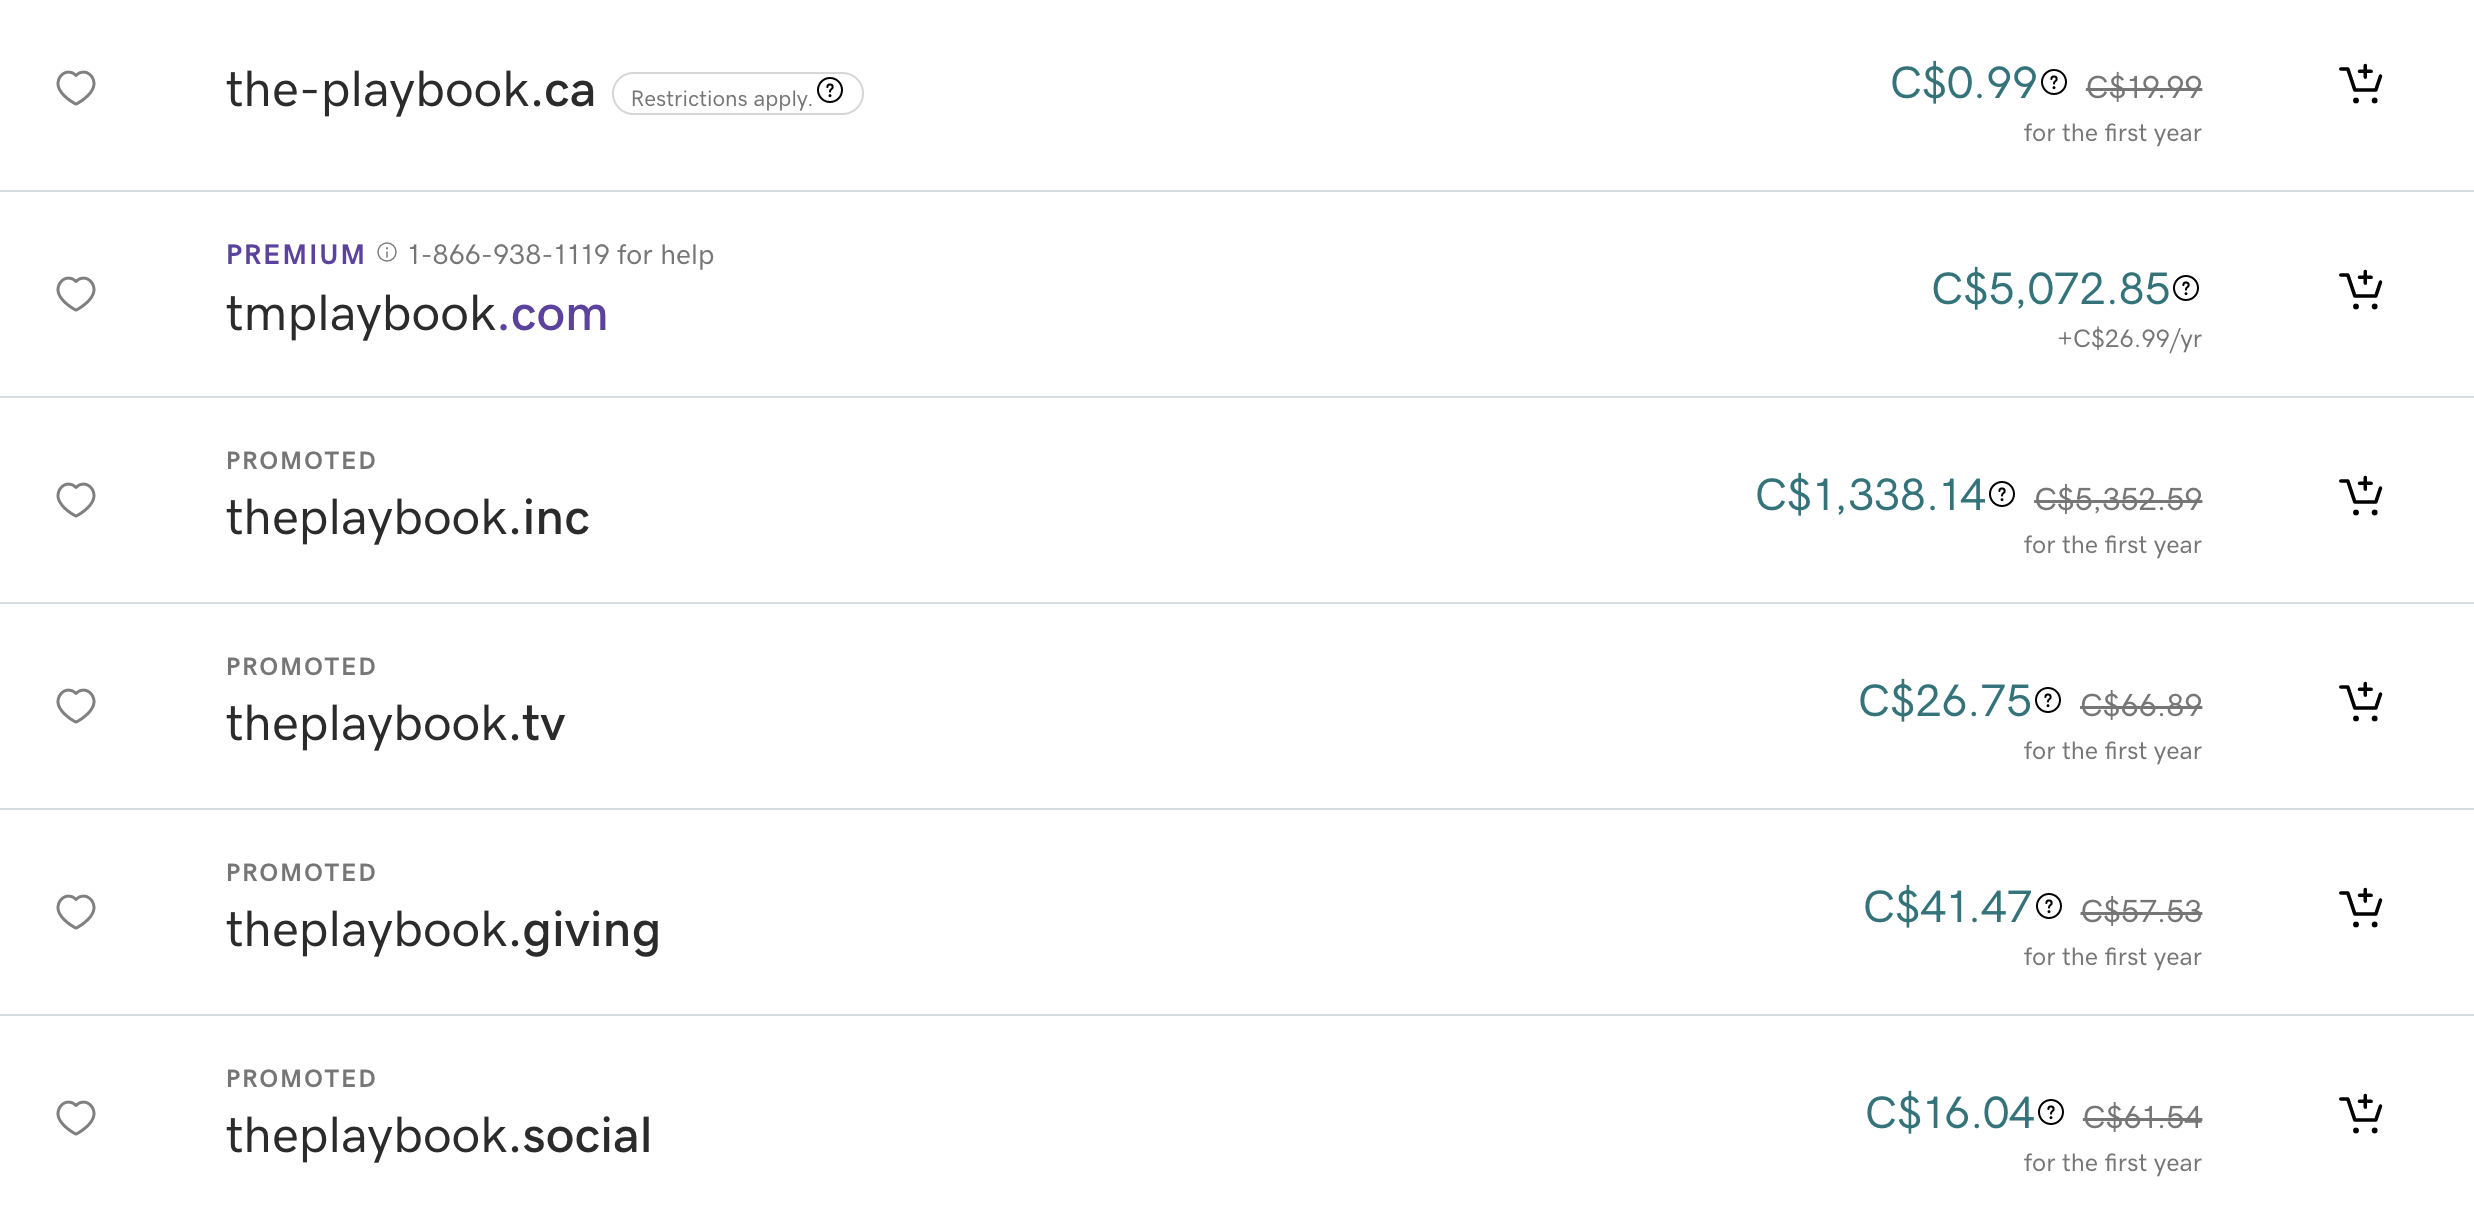Toggle heart for theplaybook.giving
Image resolution: width=2474 pixels, height=1210 pixels.
pyautogui.click(x=76, y=912)
